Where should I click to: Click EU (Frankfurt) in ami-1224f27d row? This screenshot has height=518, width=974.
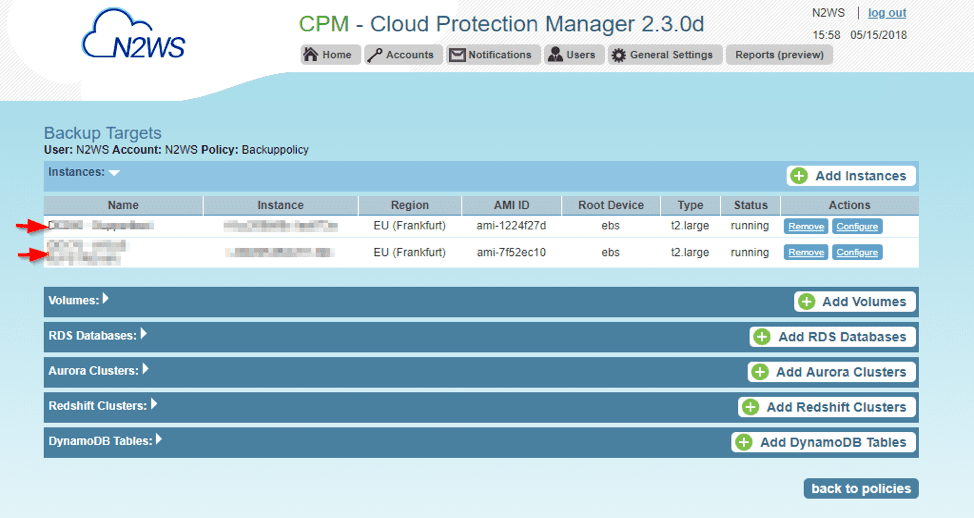click(x=409, y=225)
